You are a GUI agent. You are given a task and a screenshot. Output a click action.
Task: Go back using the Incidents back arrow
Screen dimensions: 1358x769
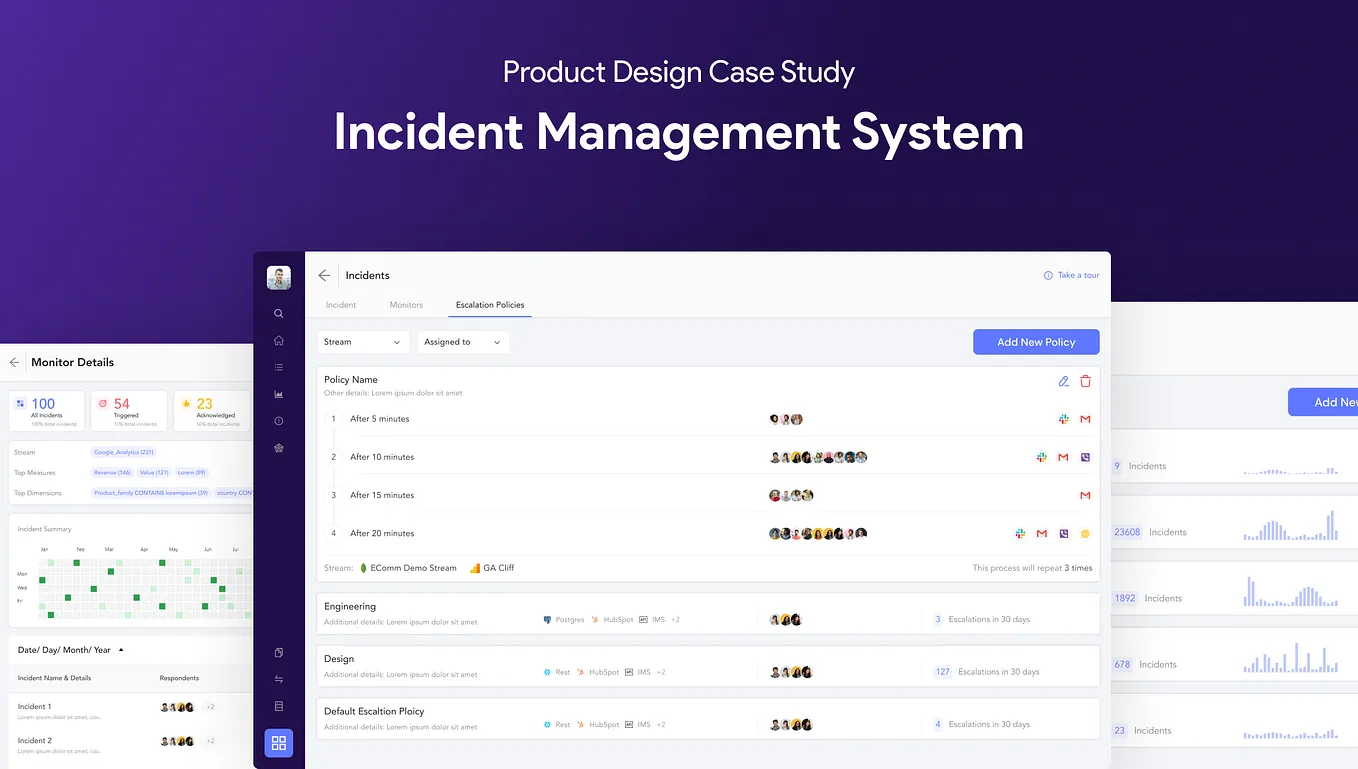[324, 275]
